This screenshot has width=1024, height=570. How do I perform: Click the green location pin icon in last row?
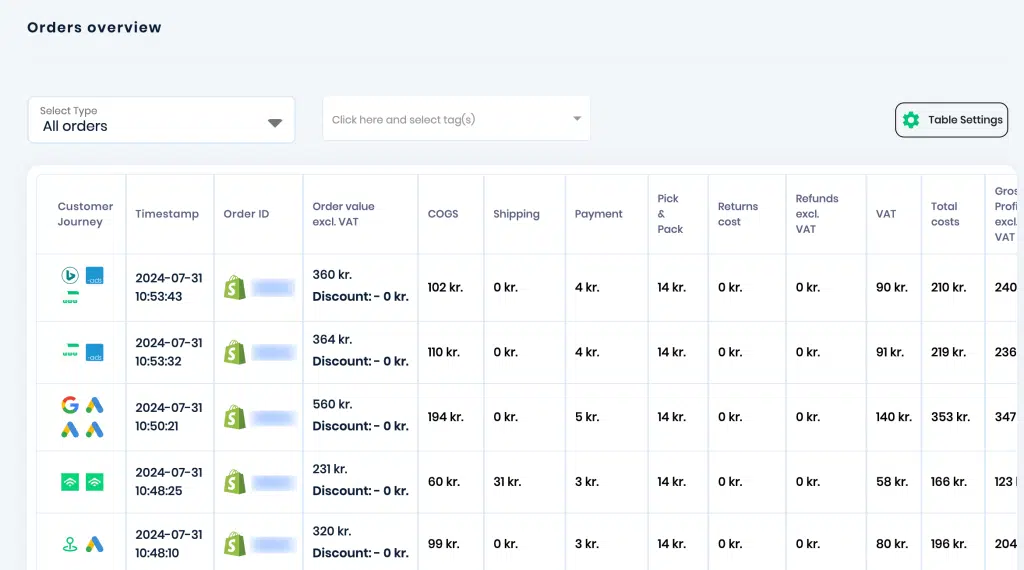point(70,544)
